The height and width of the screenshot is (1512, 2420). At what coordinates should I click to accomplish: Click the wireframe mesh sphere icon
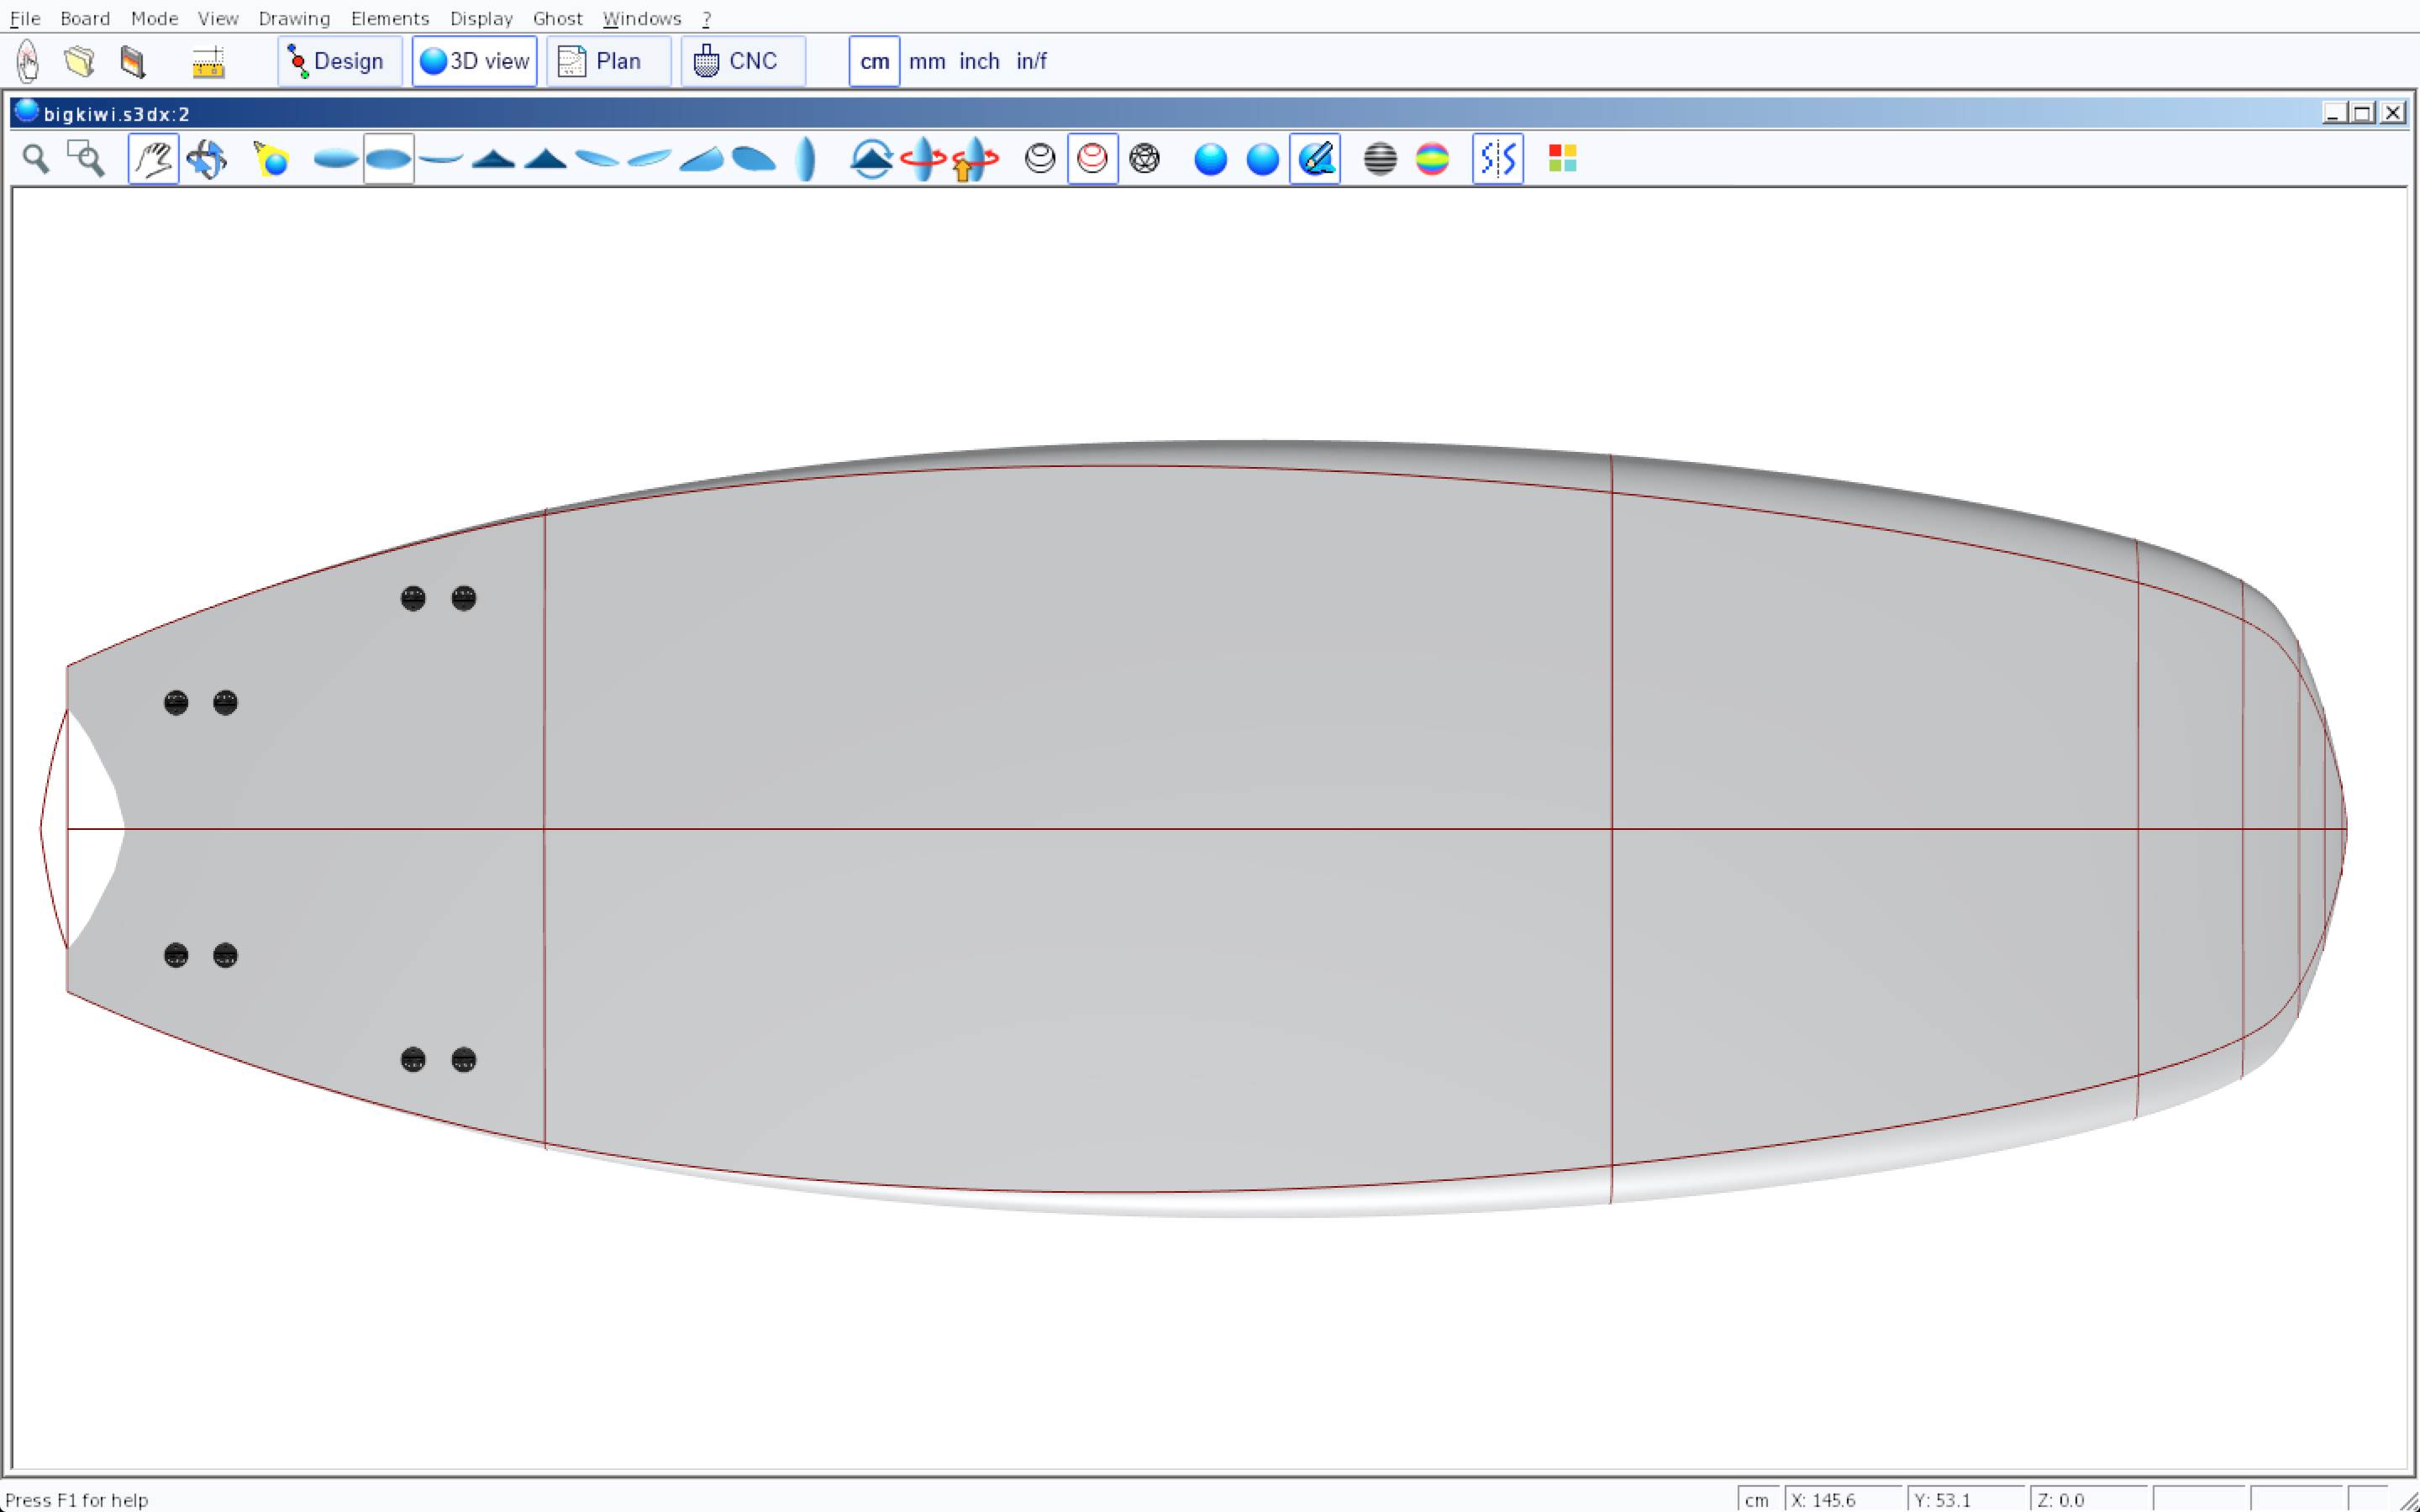[x=1145, y=159]
